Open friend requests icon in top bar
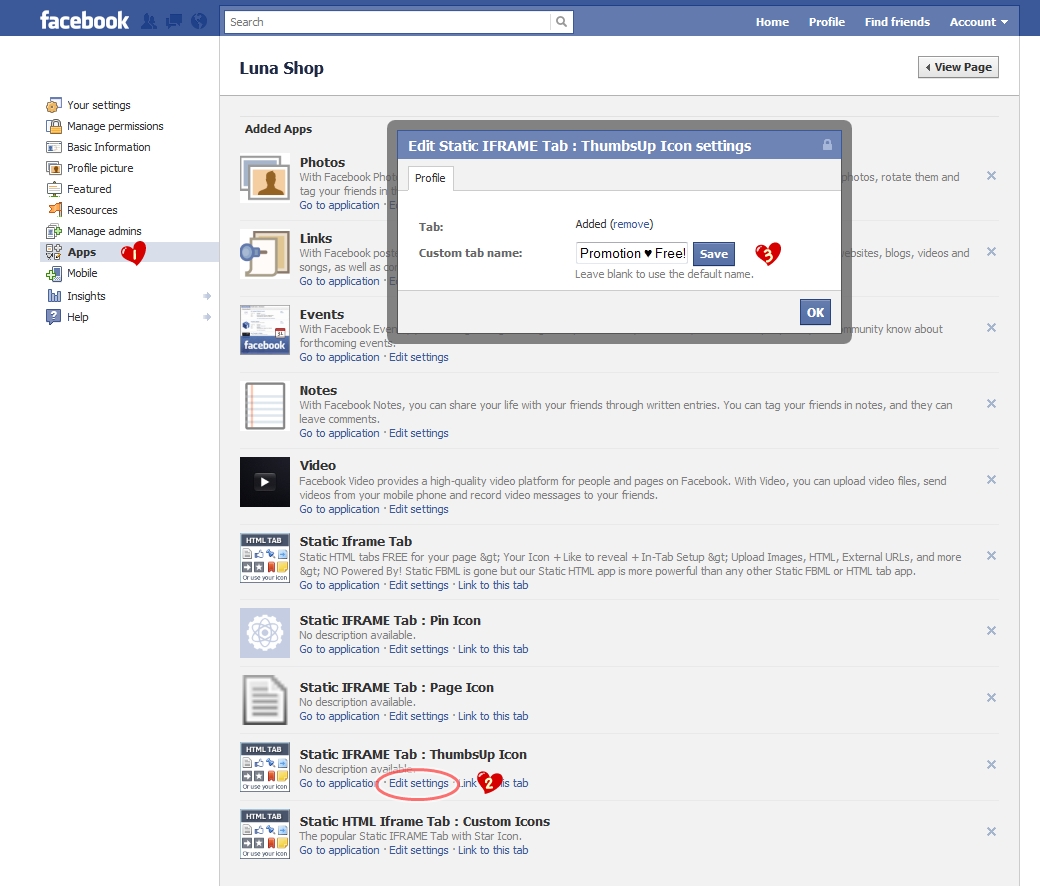 pyautogui.click(x=149, y=22)
